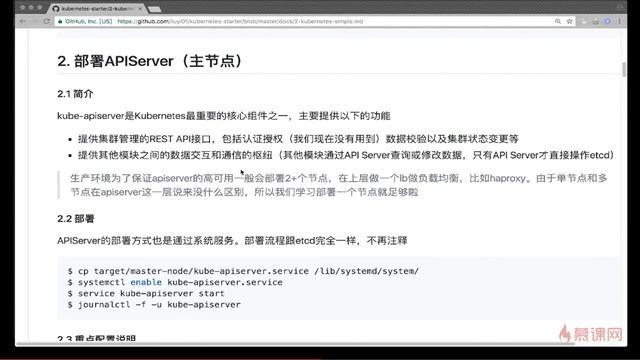Viewport: 640px width, 360px height.
Task: Select the kubernetes-starter browser tab
Action: coord(97,9)
